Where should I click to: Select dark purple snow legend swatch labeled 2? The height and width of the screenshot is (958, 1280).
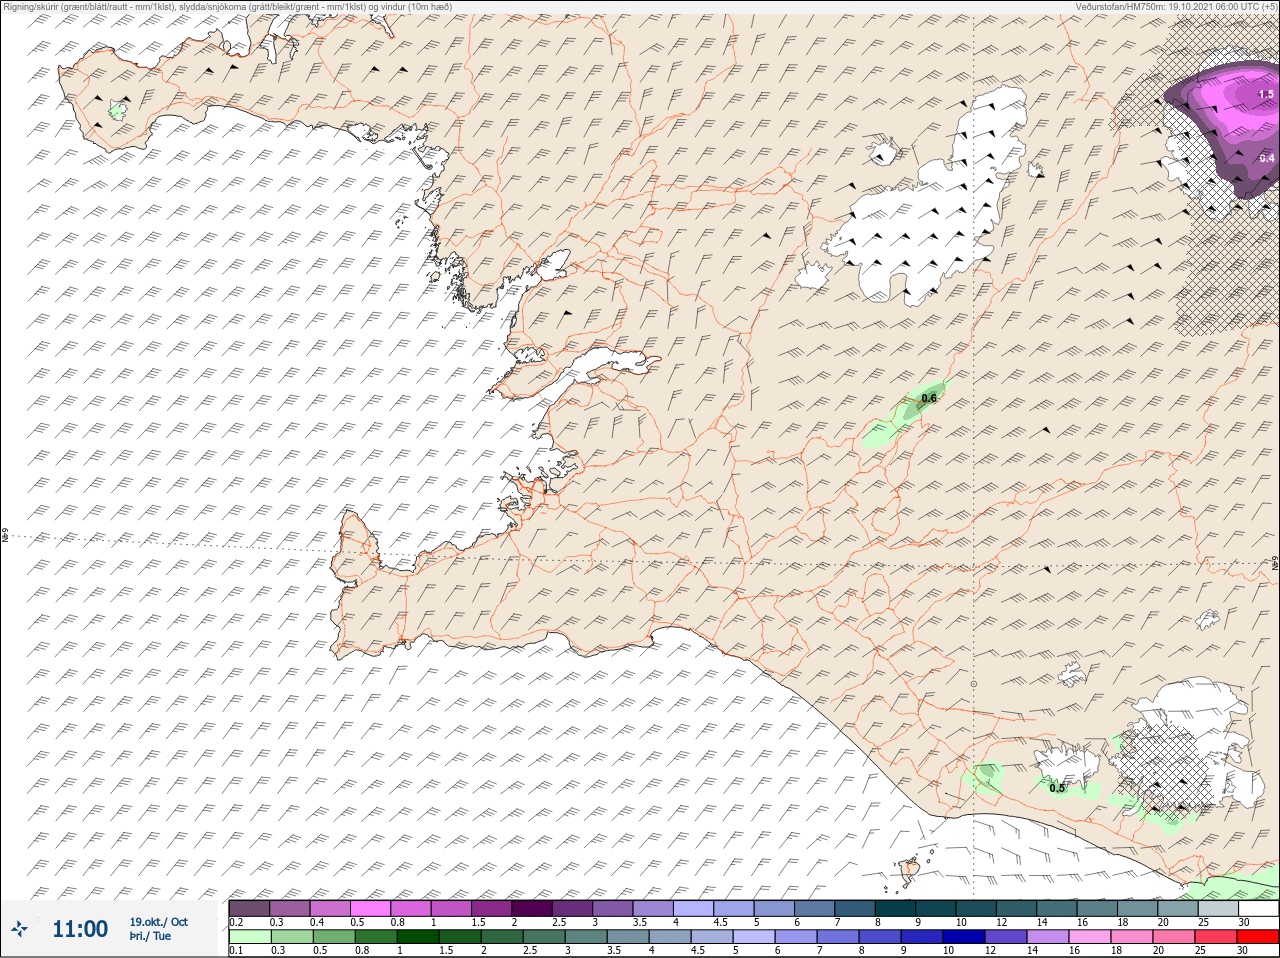click(x=532, y=908)
